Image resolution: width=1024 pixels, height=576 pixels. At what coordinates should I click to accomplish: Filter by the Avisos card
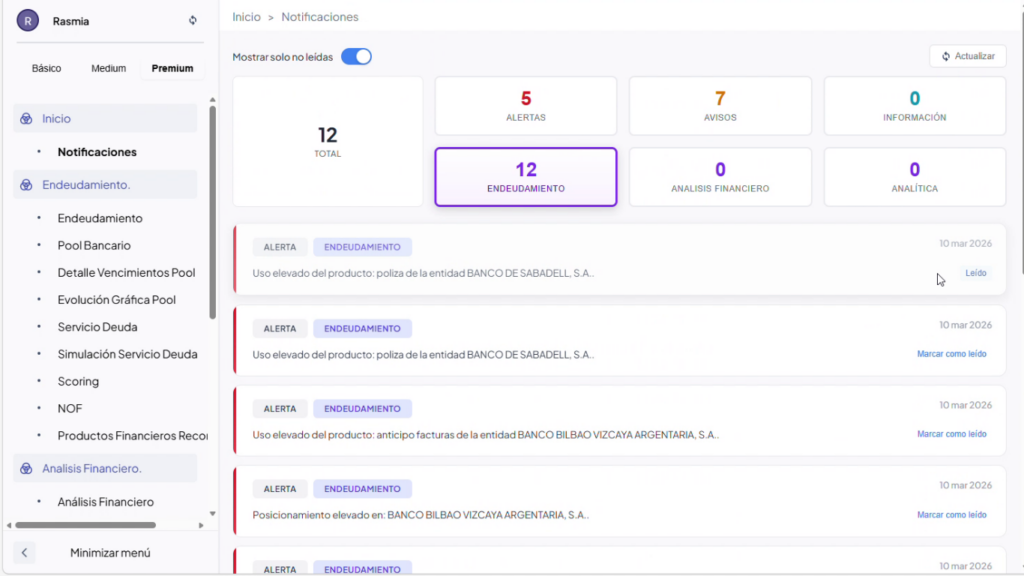click(720, 106)
